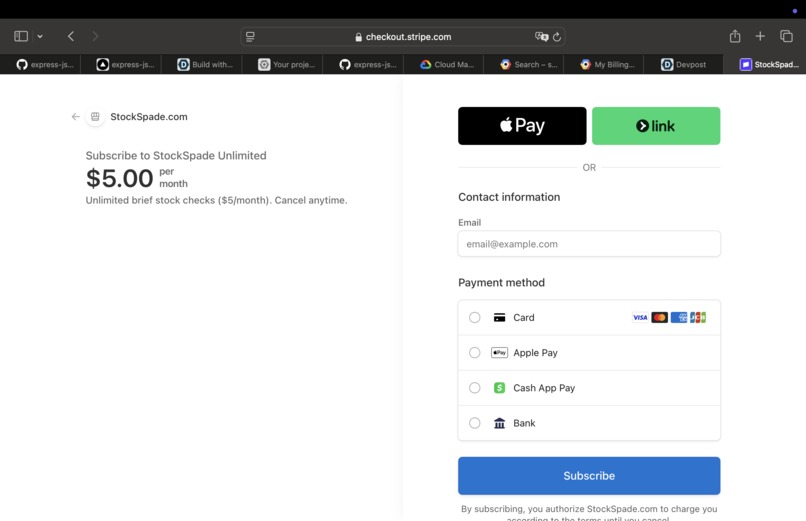Select the Bank radio button
The height and width of the screenshot is (521, 806).
coord(474,423)
